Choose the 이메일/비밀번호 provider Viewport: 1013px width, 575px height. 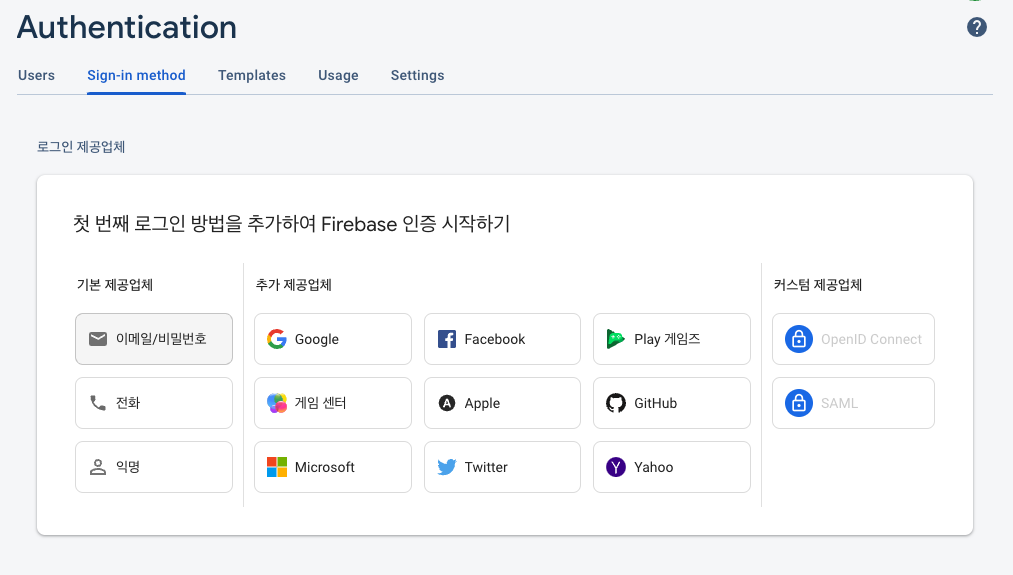click(x=154, y=339)
